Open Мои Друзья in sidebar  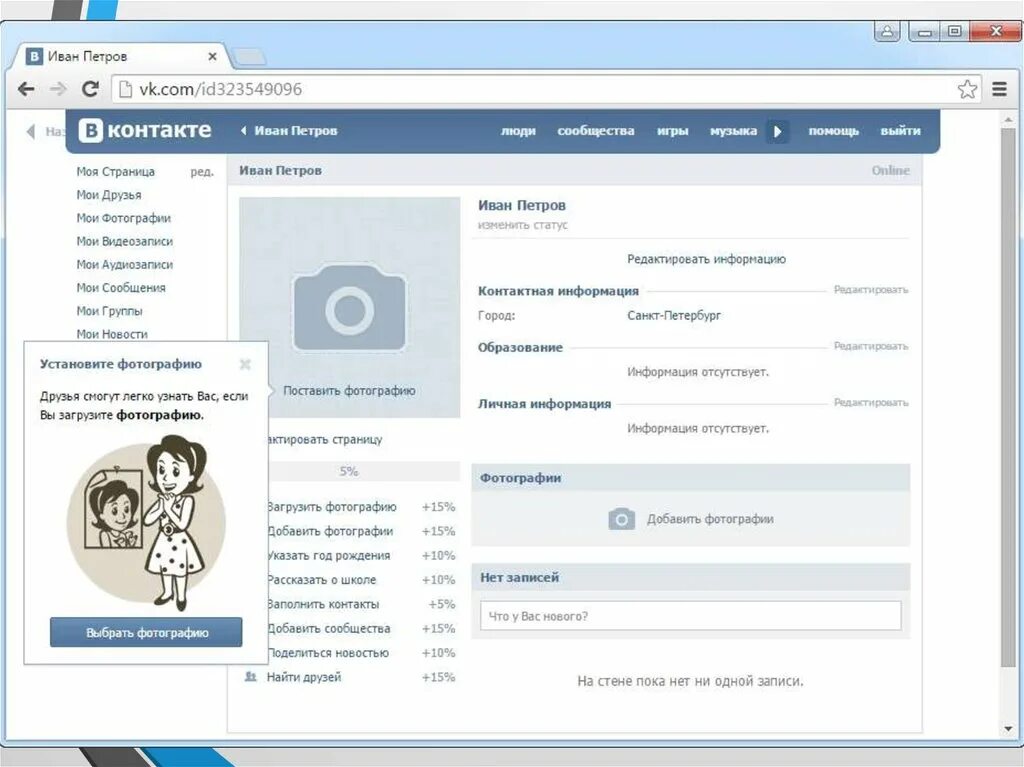(108, 195)
